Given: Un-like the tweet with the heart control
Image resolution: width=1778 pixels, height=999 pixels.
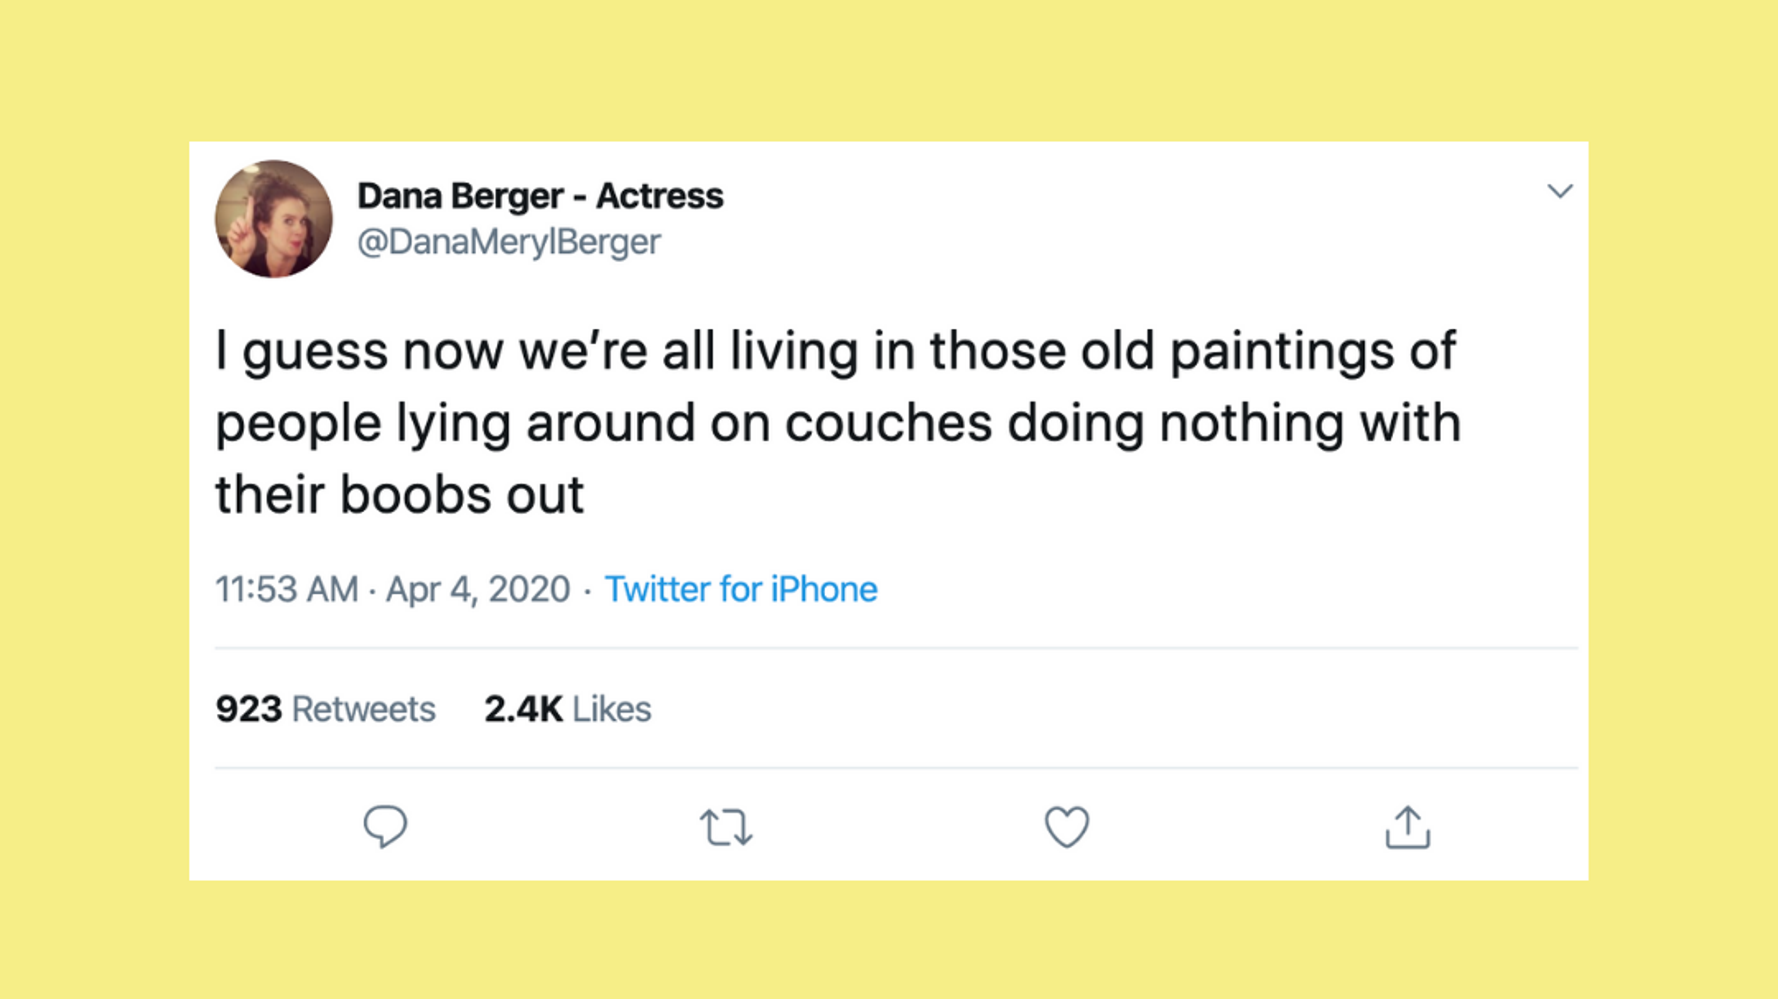Looking at the screenshot, I should tap(1066, 826).
